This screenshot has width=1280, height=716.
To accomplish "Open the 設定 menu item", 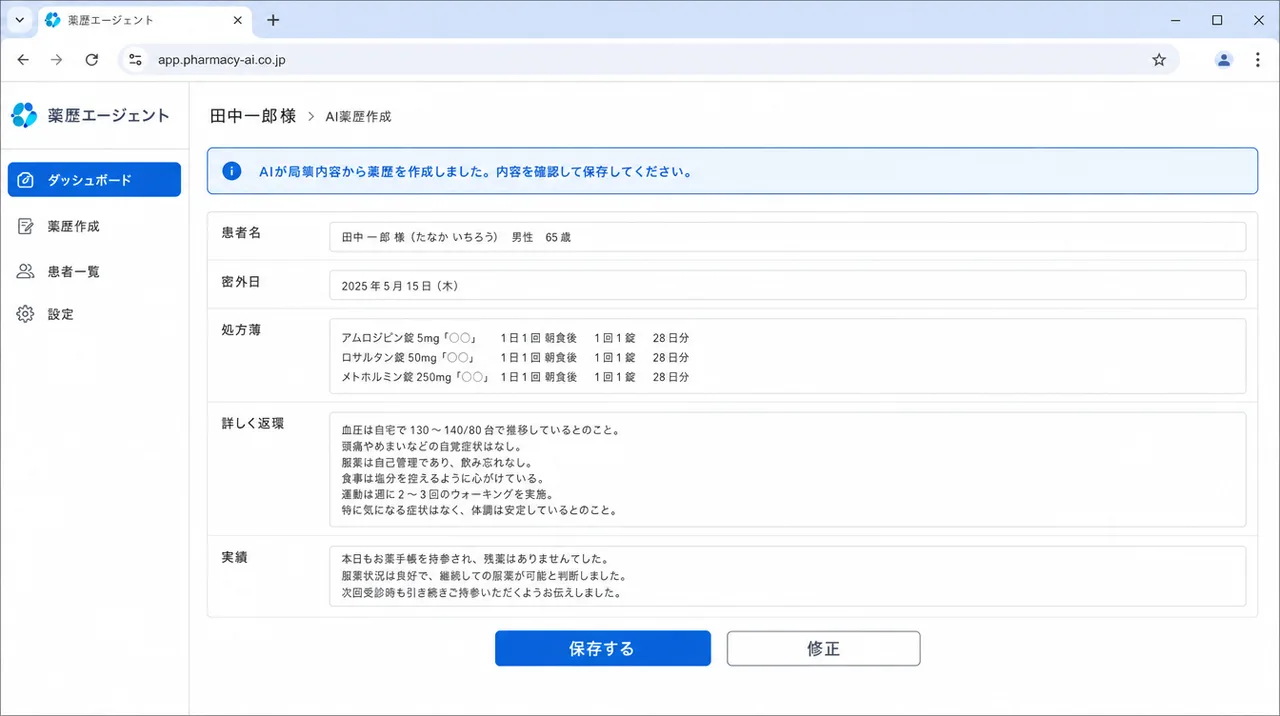I will click(94, 314).
